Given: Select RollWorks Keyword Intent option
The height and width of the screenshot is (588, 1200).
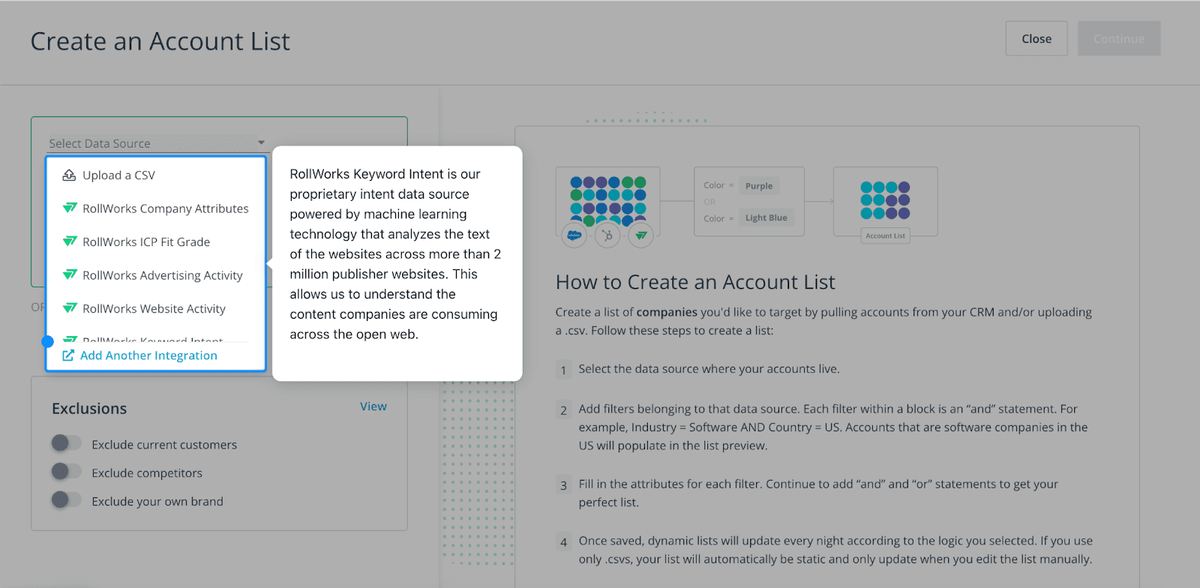Looking at the screenshot, I should (x=156, y=338).
